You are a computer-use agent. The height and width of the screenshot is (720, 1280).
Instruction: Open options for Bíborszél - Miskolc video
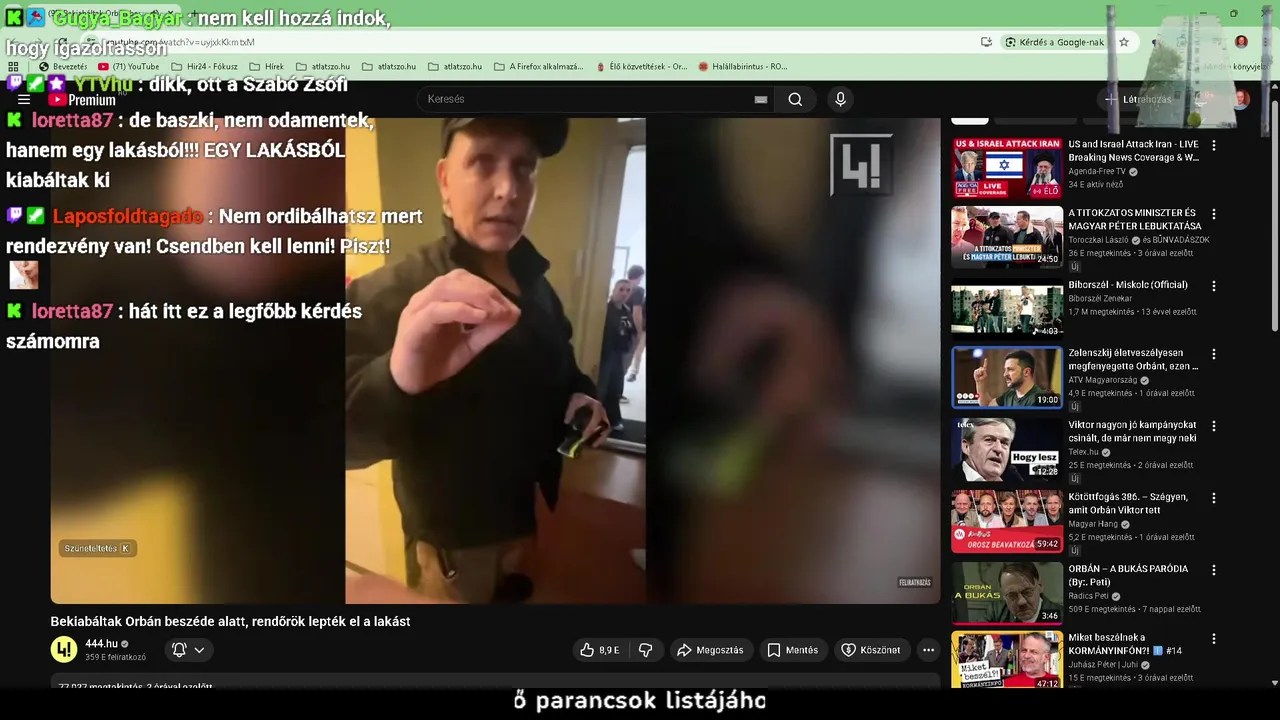tap(1214, 285)
